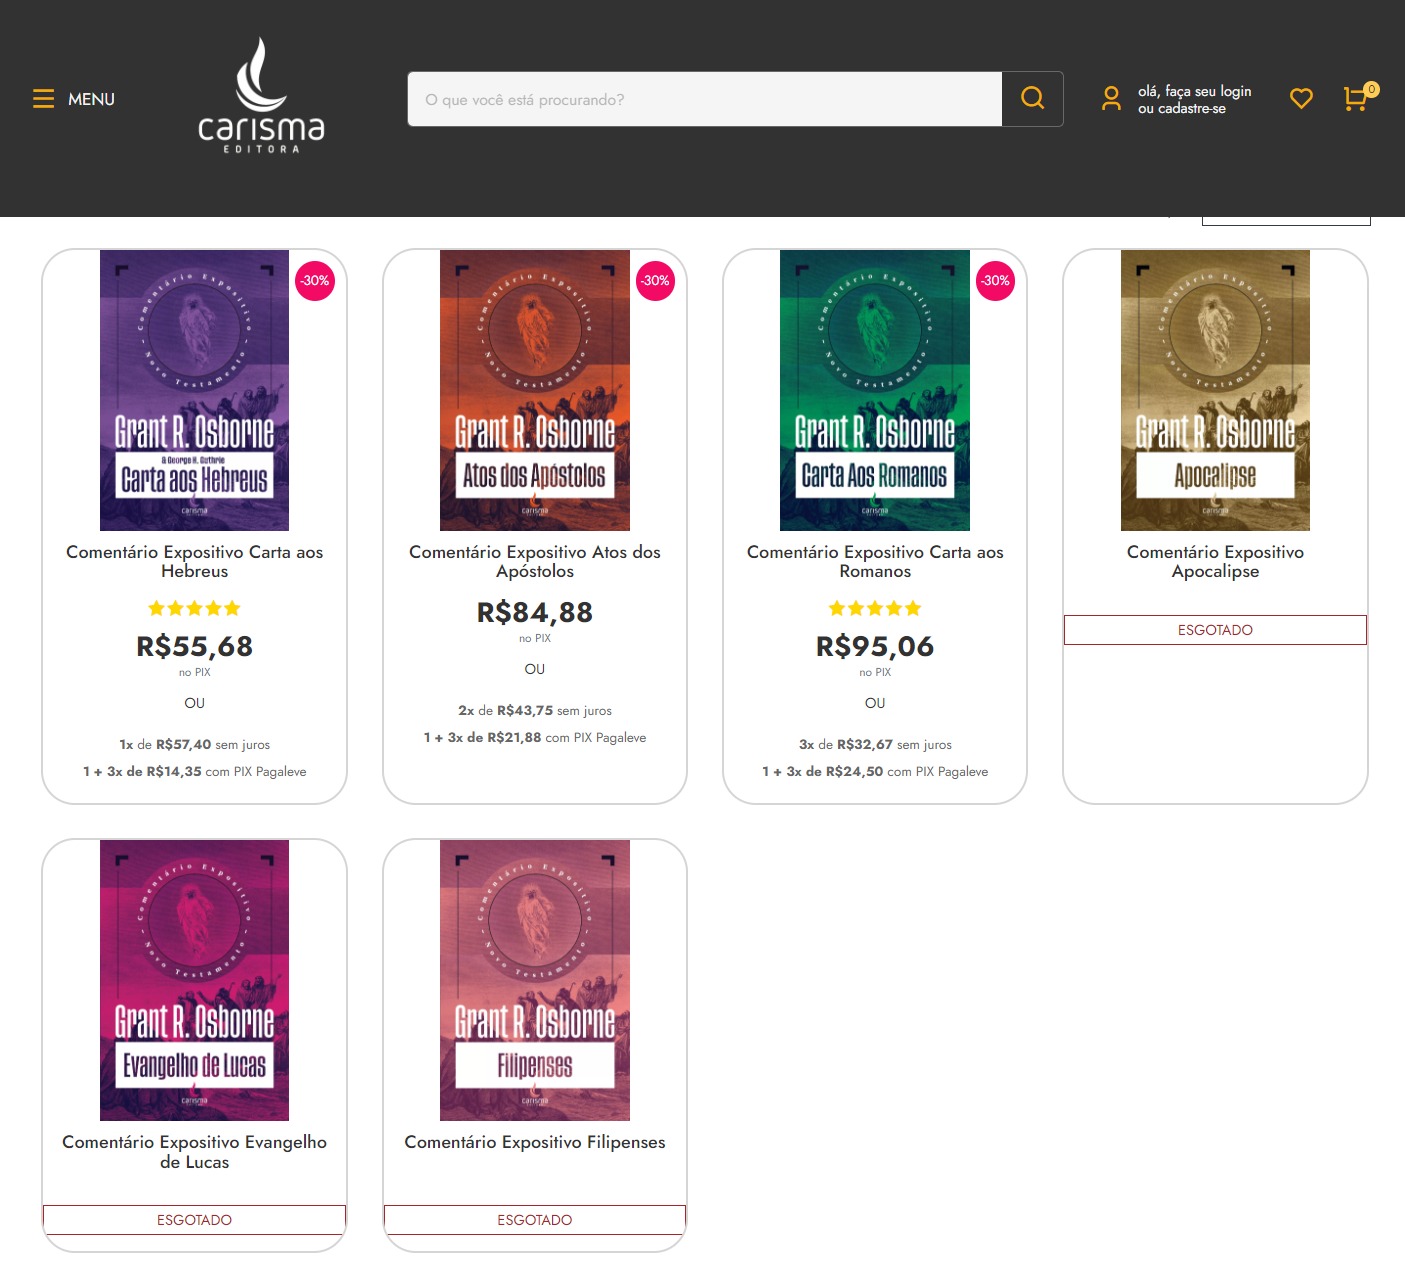Open 'Comentário Expositivo Carta aos Hebreus' title
The height and width of the screenshot is (1261, 1405).
[x=194, y=561]
